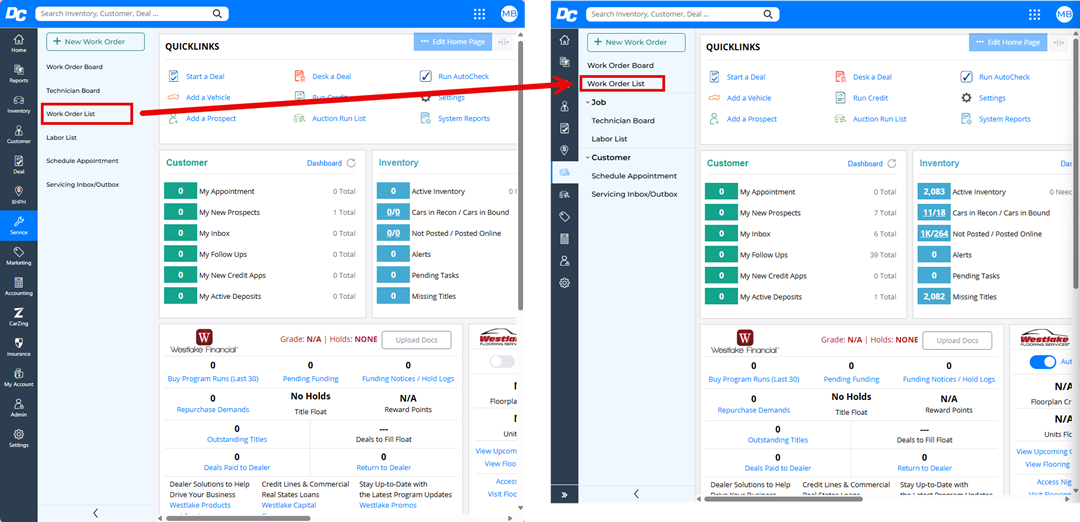1080x522 pixels.
Task: Click DC logo in right window header
Action: (x=567, y=14)
